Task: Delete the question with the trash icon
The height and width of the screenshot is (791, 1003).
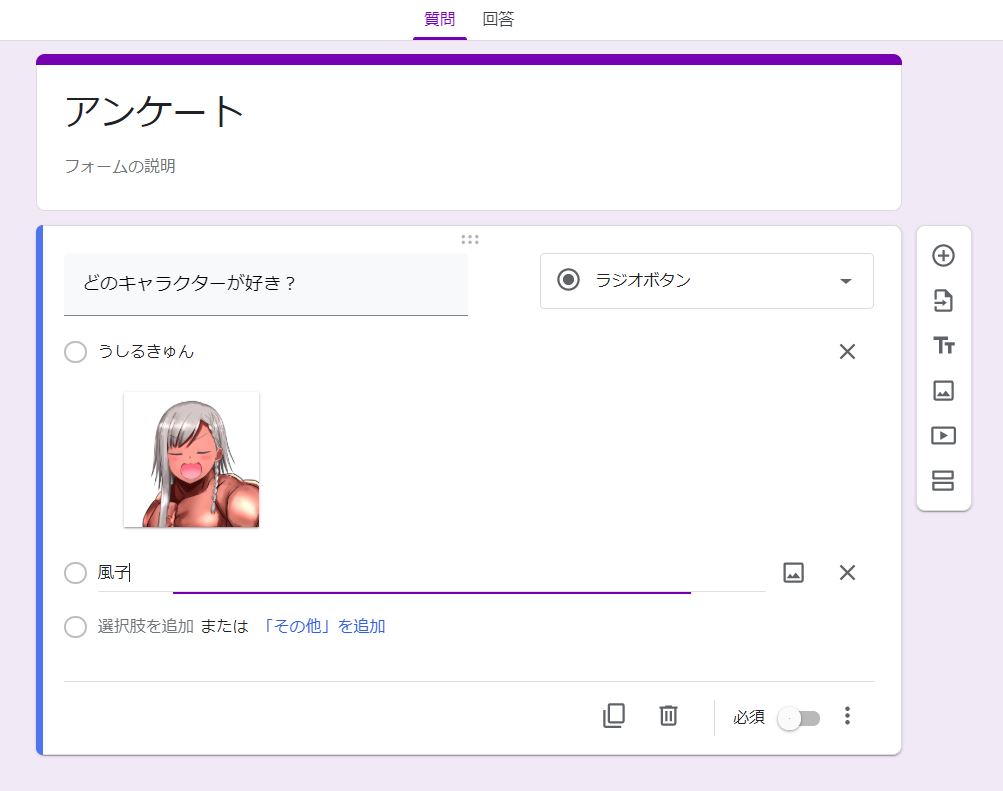Action: coord(667,716)
